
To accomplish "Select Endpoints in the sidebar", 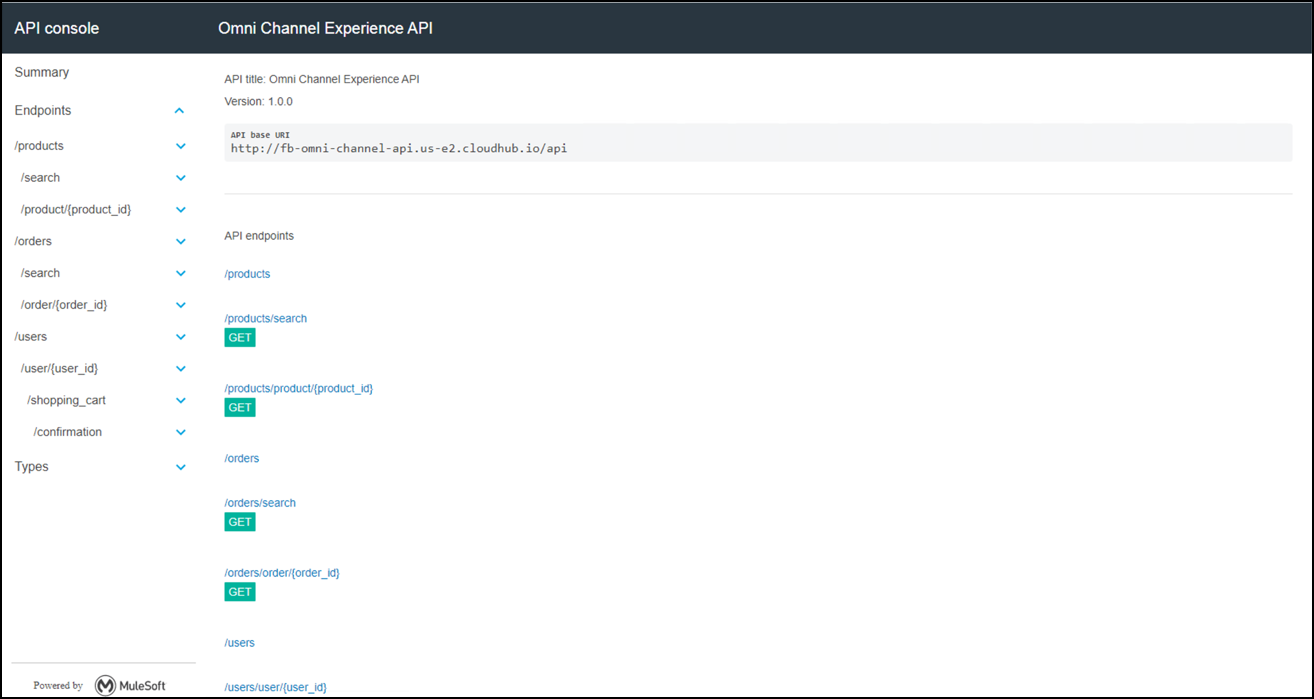I will tap(43, 110).
